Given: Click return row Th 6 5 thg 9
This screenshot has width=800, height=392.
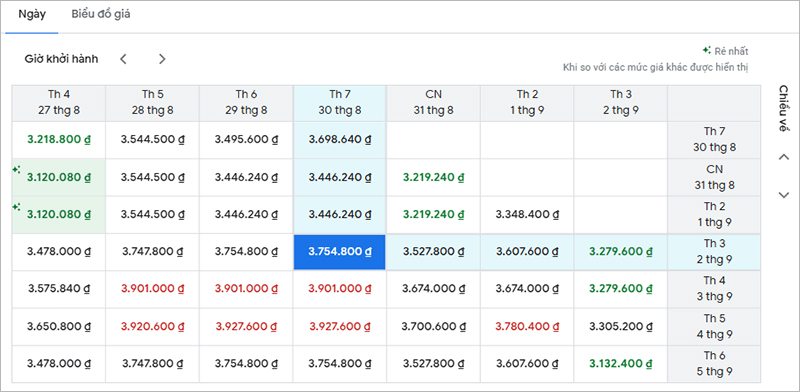Looking at the screenshot, I should tap(714, 364).
